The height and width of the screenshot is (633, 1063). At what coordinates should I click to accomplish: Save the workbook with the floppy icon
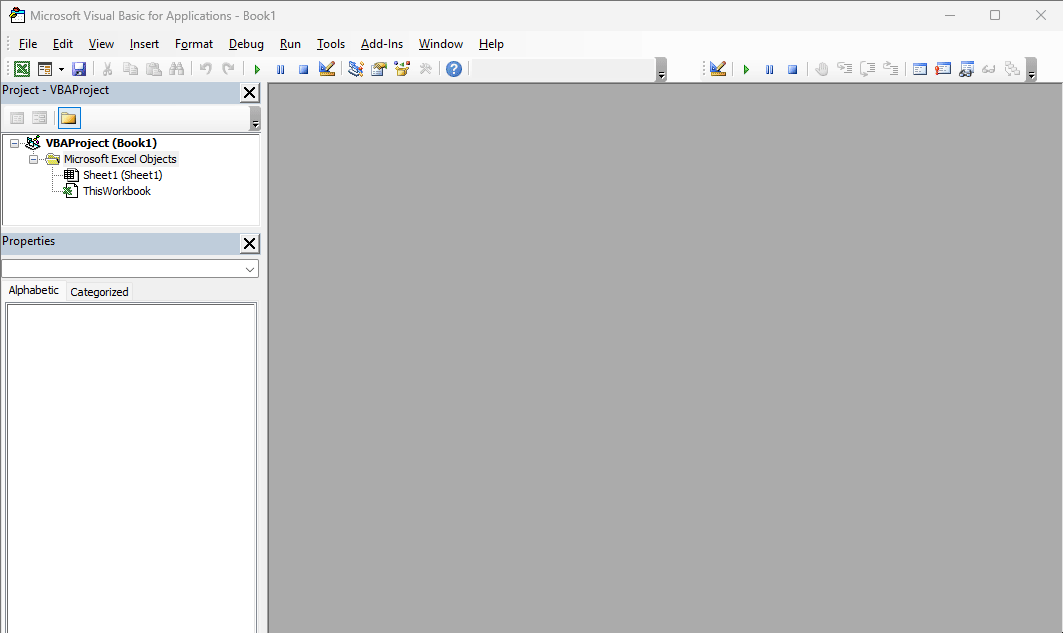tap(79, 69)
